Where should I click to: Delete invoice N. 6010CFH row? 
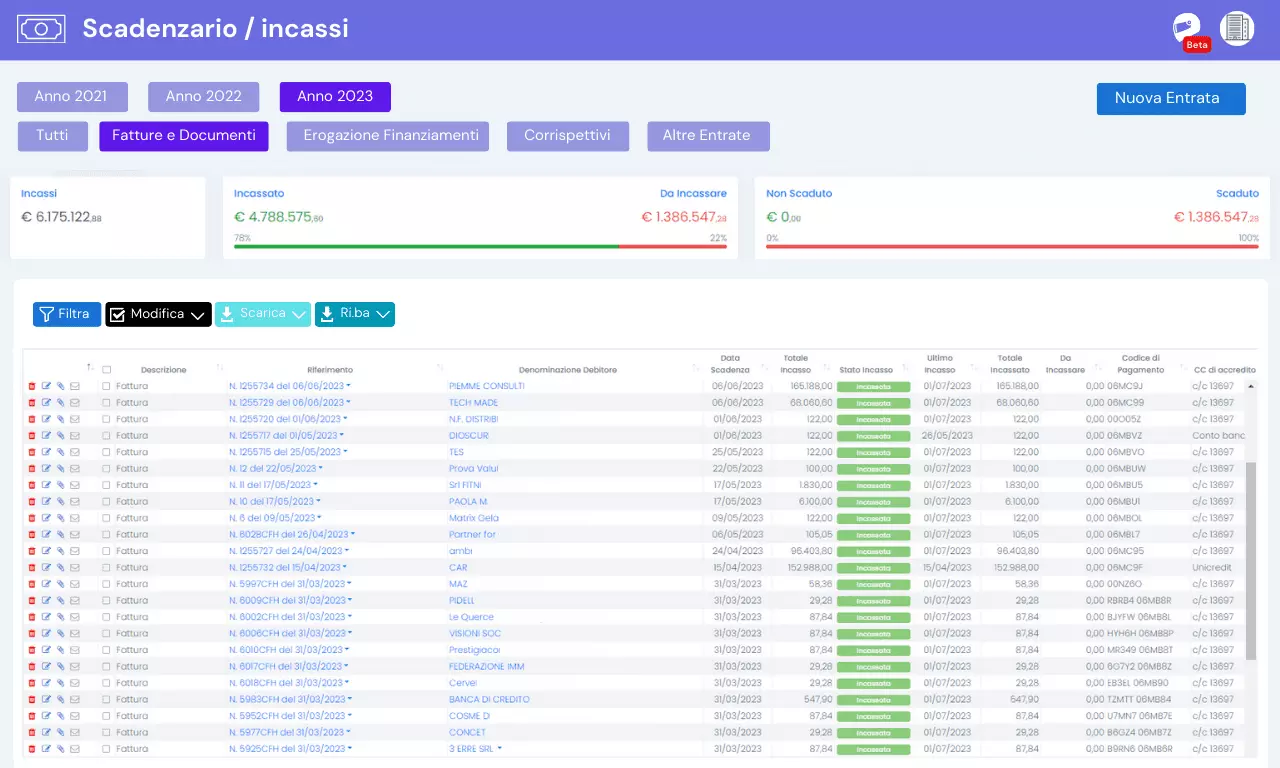[31, 650]
